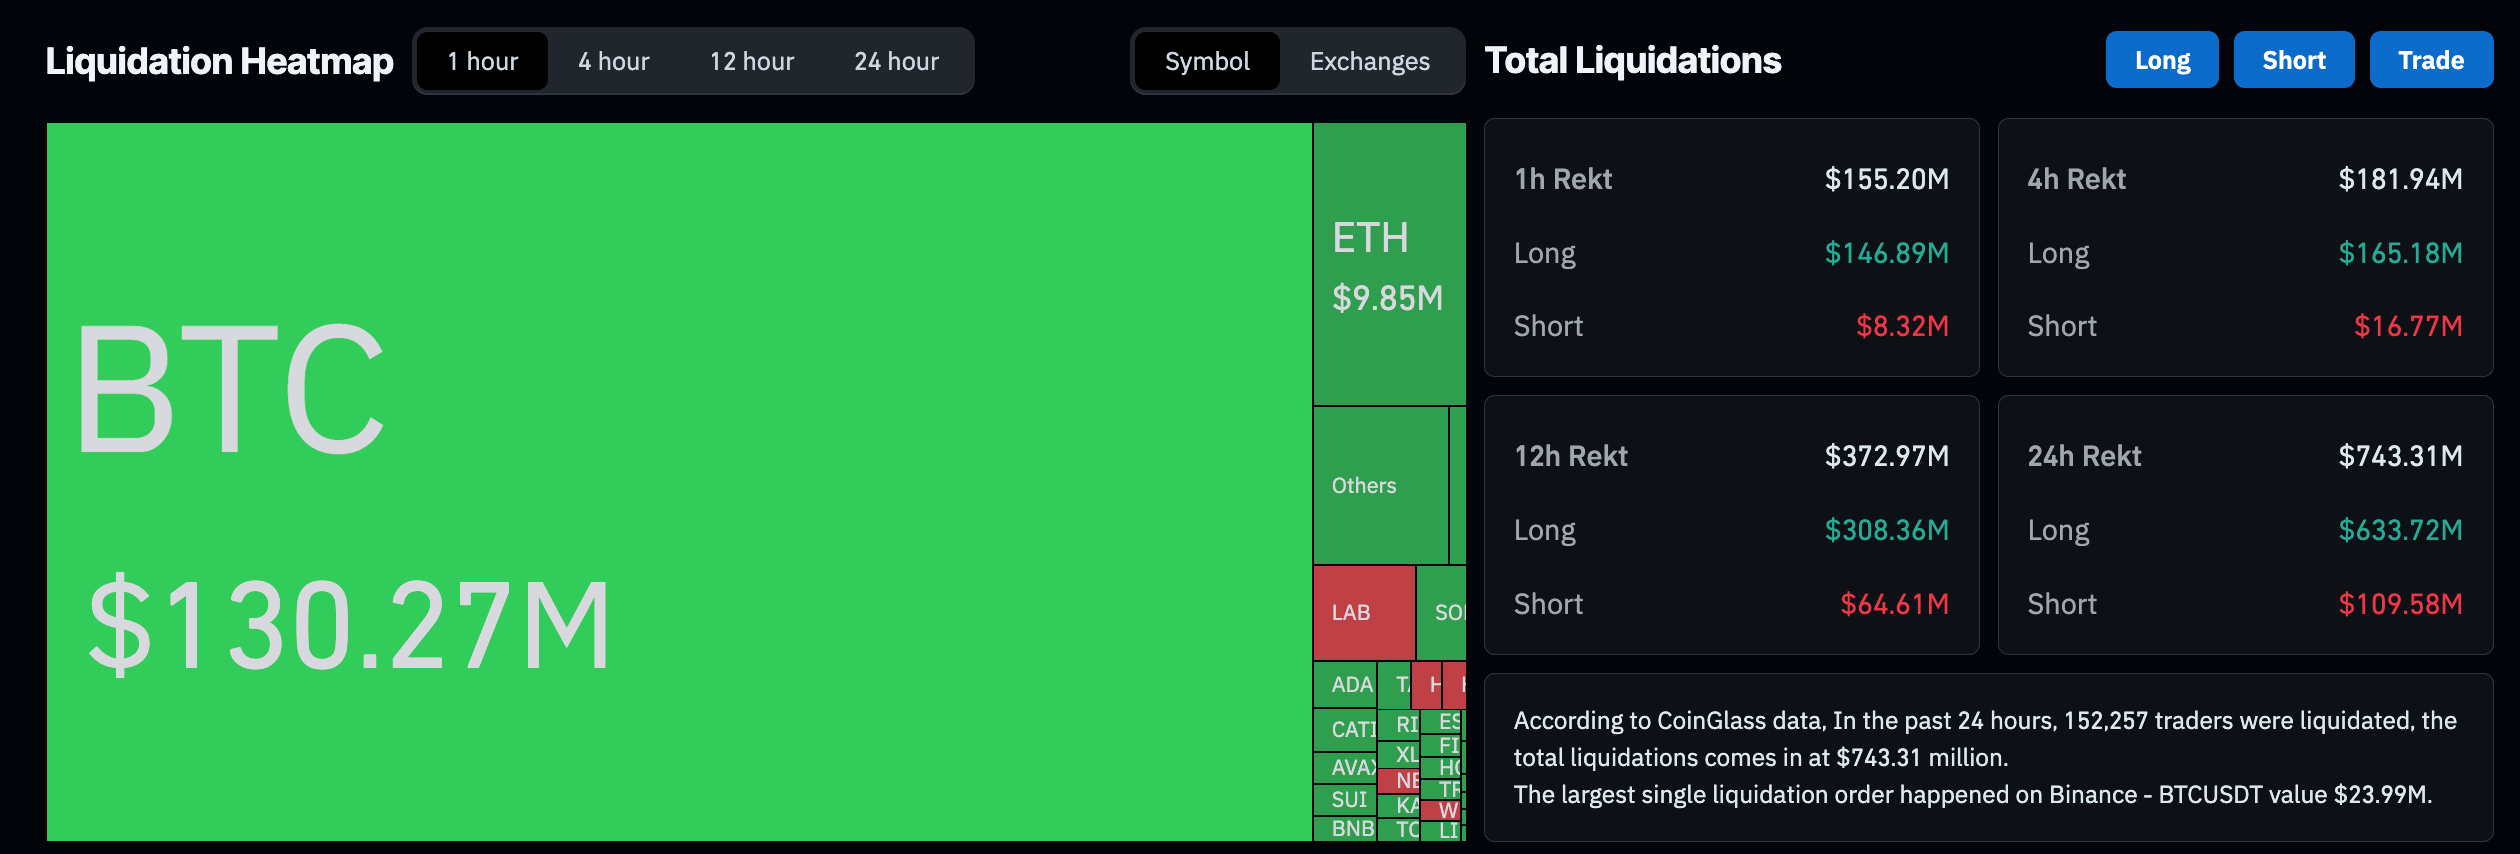Open the ETH $9.85M heatmap tile
Viewport: 2520px width, 854px height.
click(x=1389, y=264)
